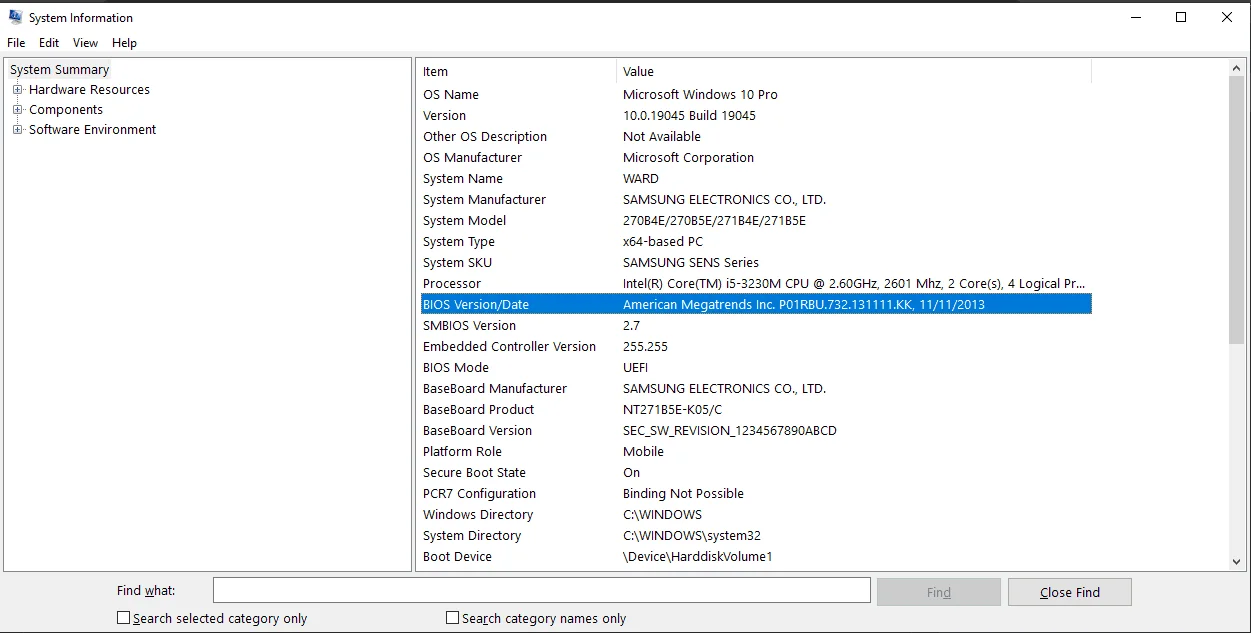Select the SMBIOS Version row
Screen dimensions: 1251x633
756,325
